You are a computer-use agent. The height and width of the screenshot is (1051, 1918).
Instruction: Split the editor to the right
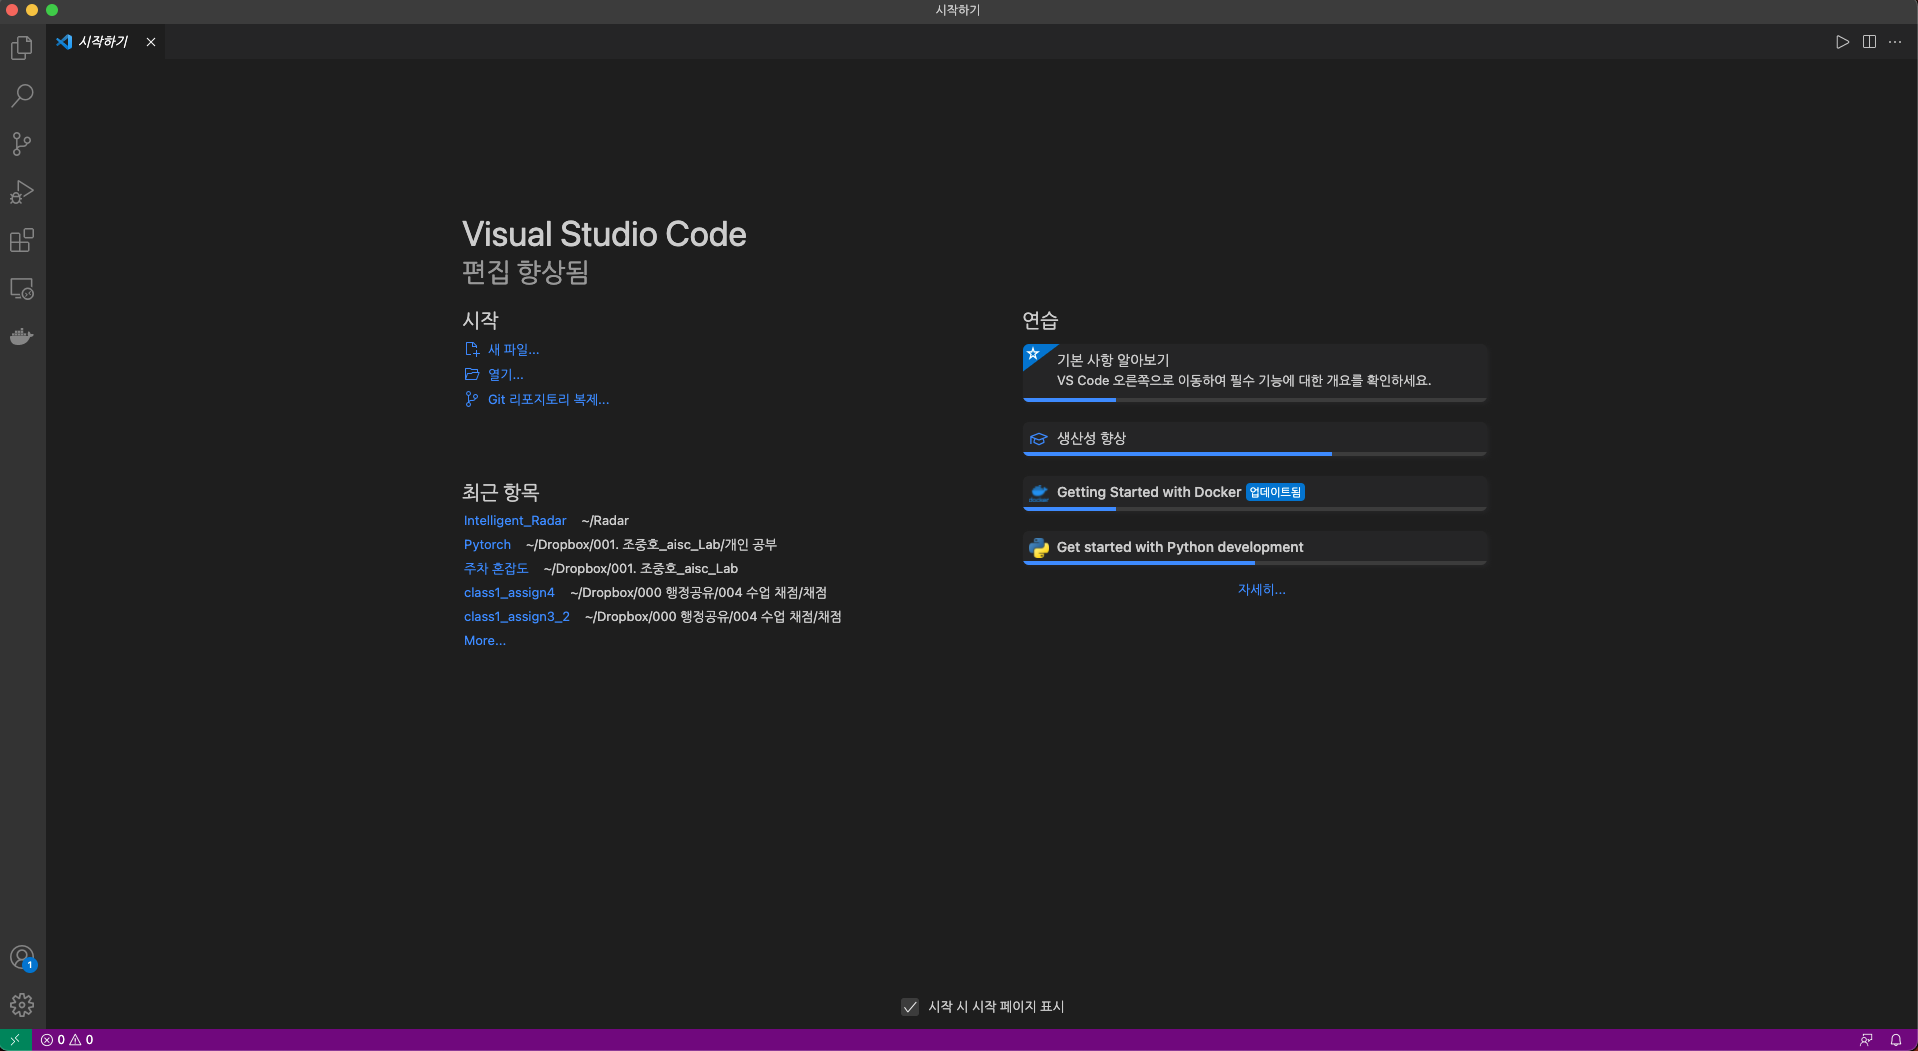[1869, 42]
